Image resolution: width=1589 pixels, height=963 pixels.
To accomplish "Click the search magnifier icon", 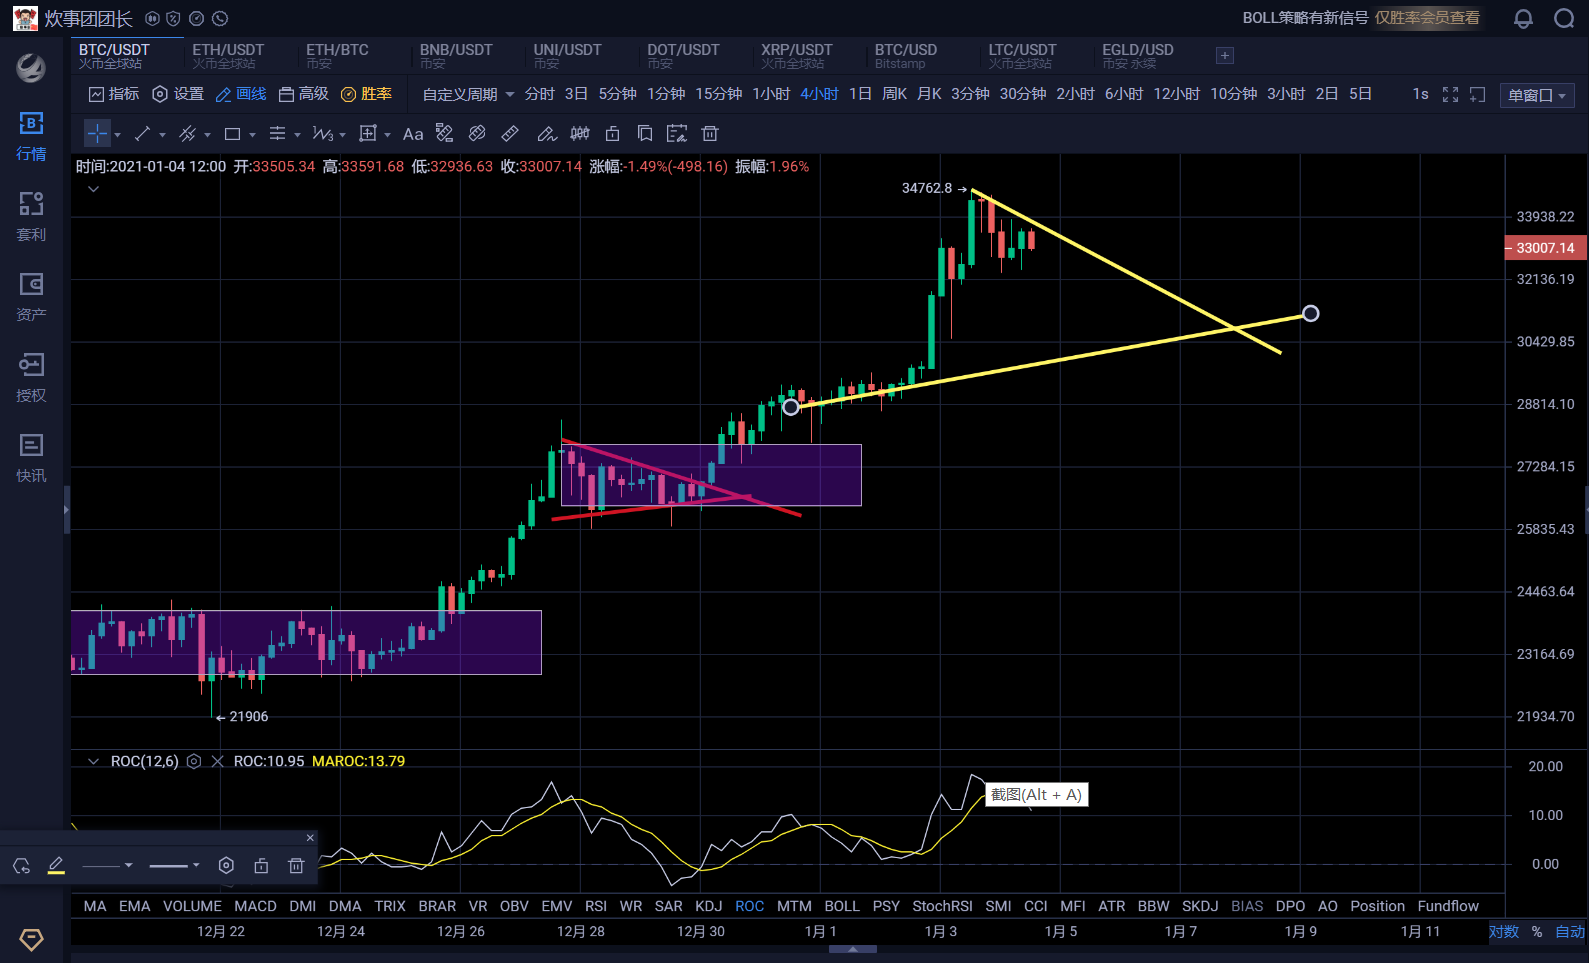I will coord(1564,19).
